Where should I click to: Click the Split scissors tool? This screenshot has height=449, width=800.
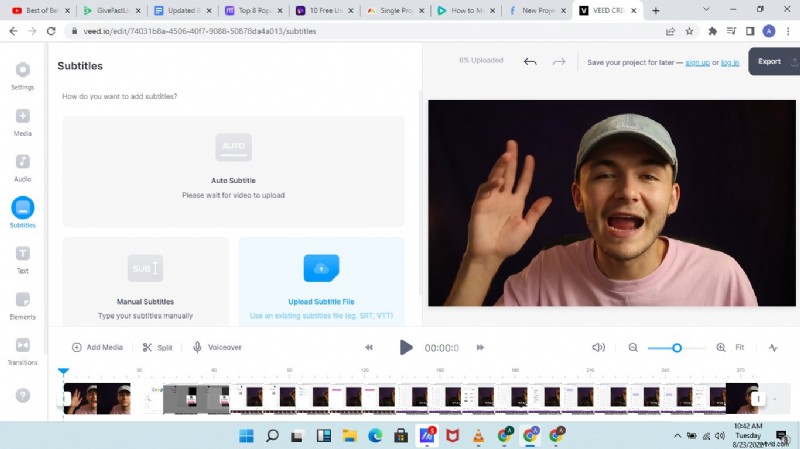click(x=157, y=347)
